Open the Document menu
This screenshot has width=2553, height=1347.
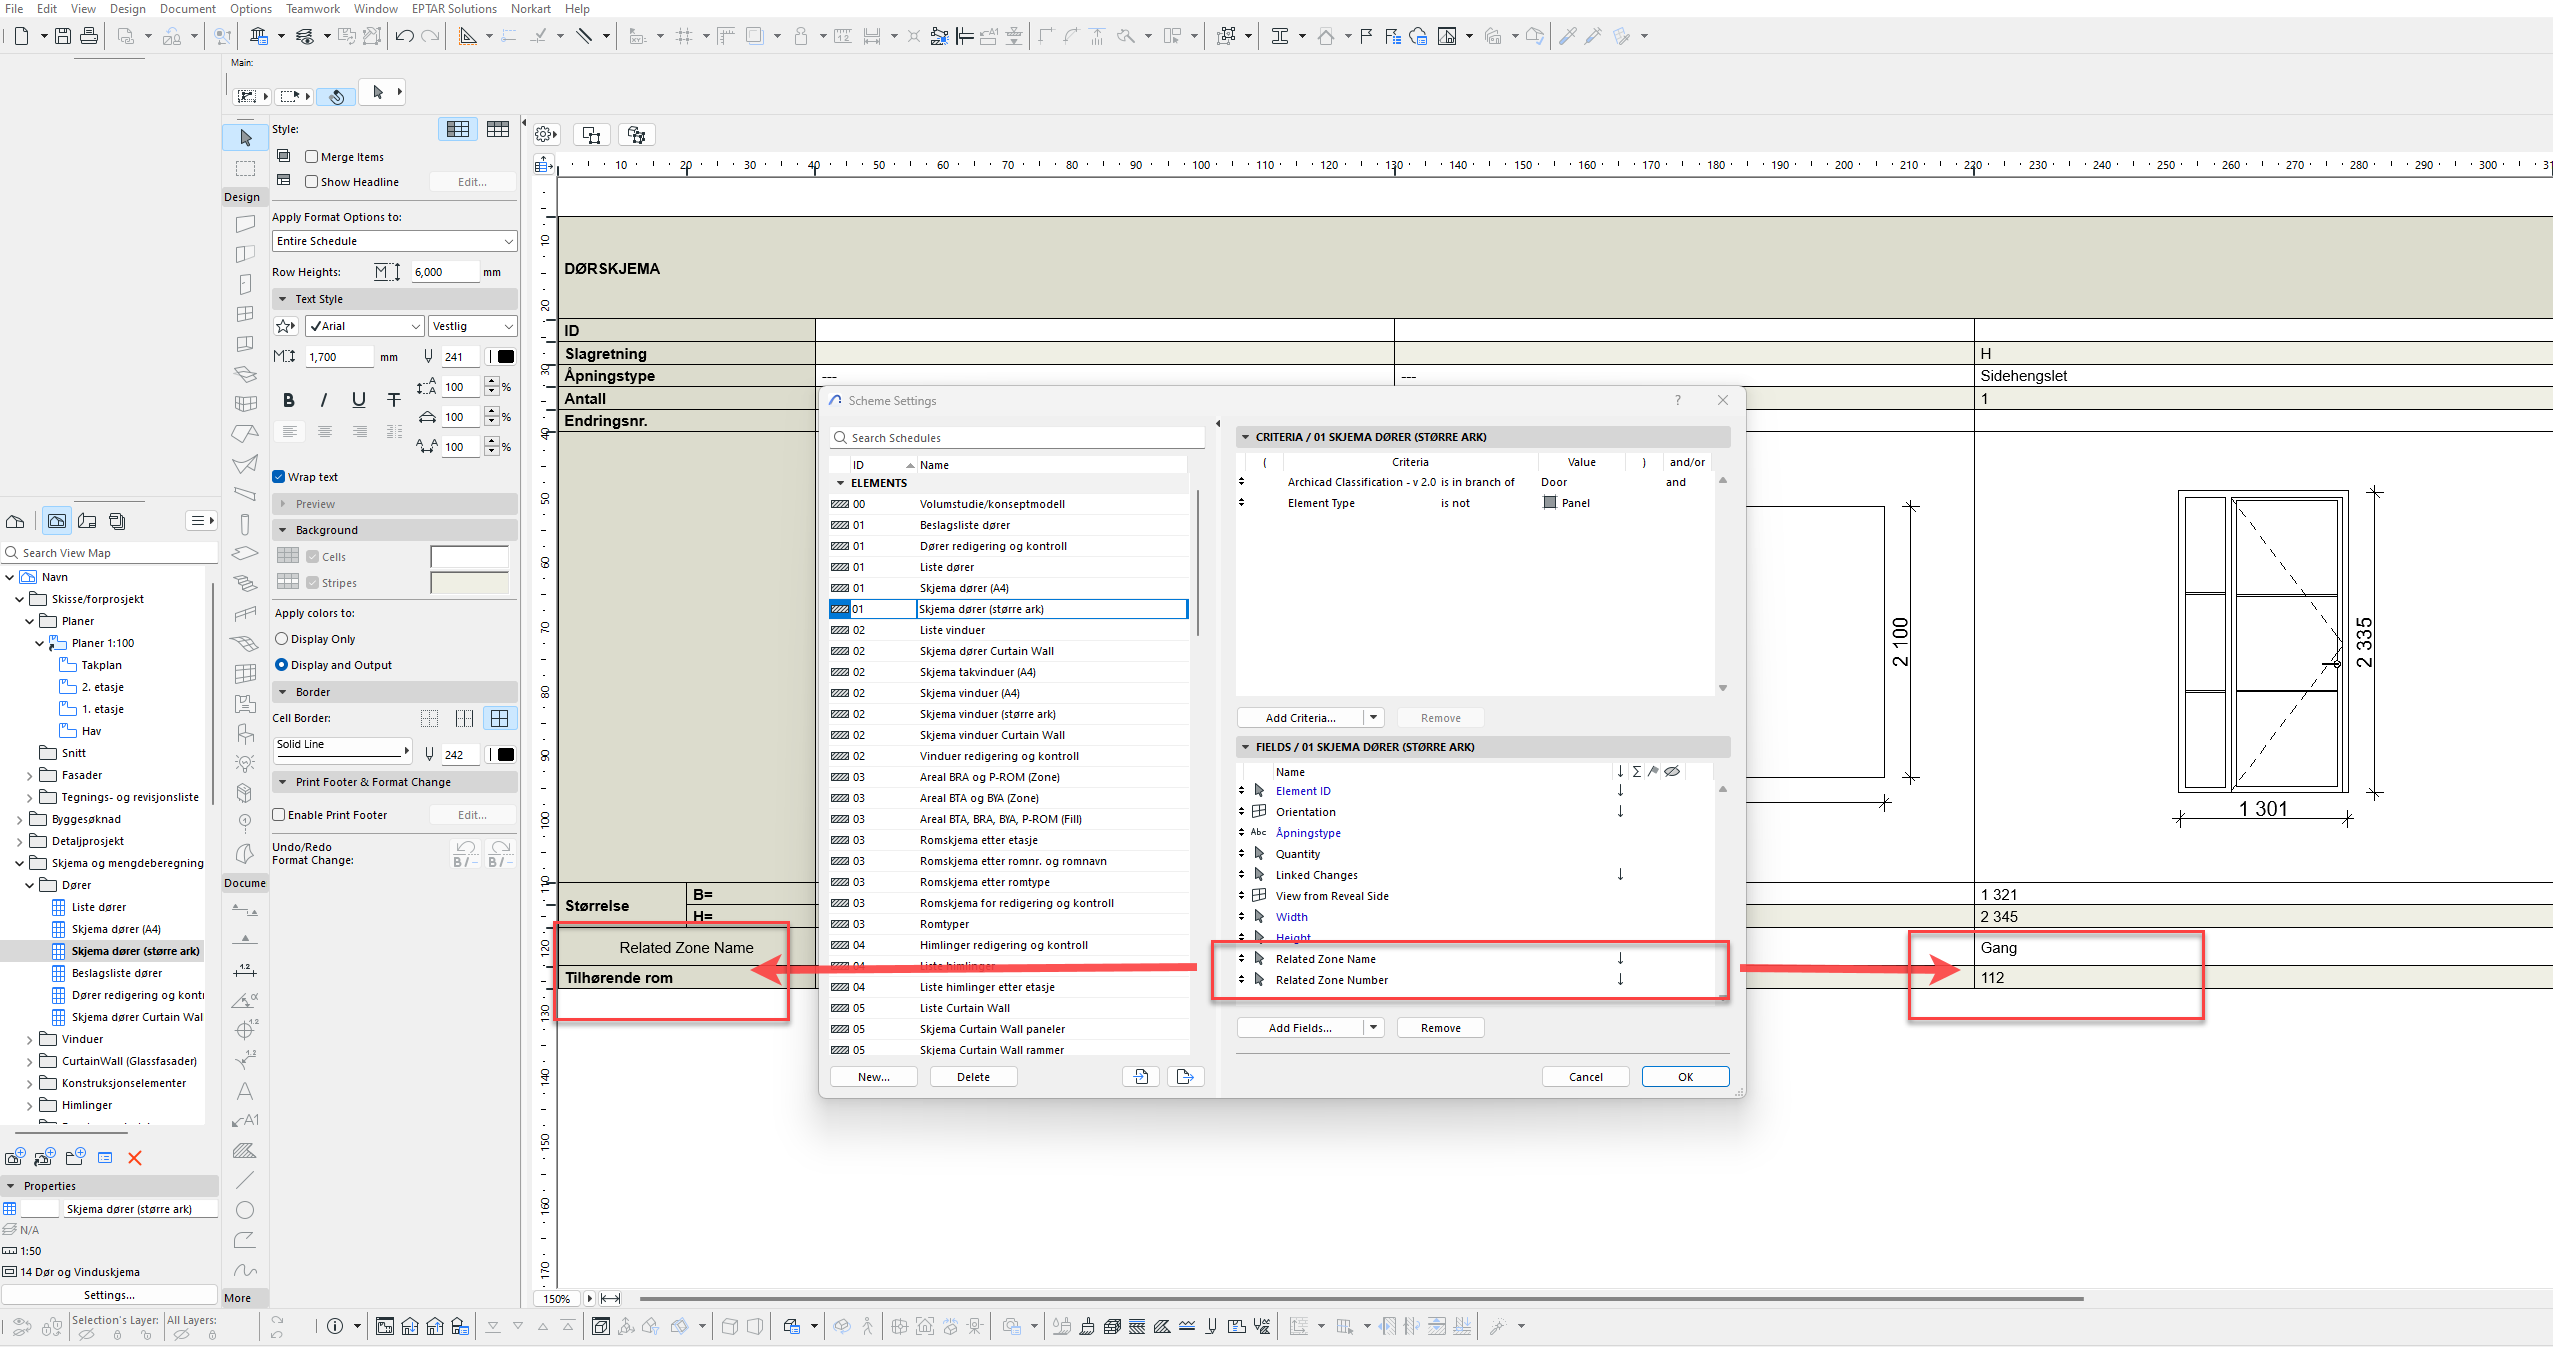pos(187,9)
